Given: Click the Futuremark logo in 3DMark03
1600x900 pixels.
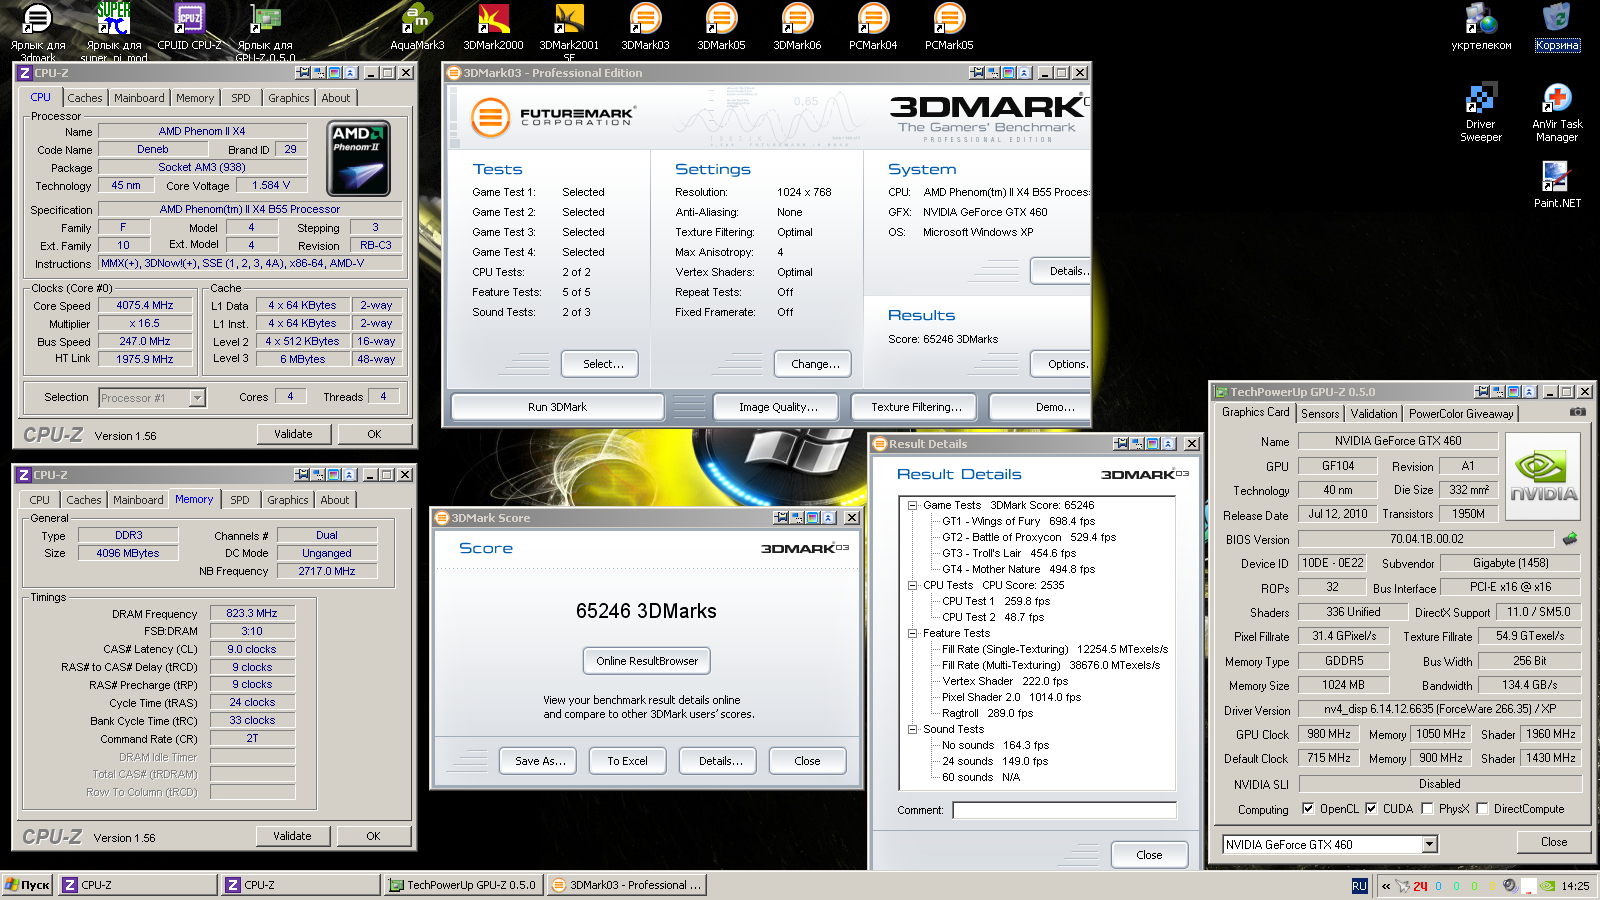Looking at the screenshot, I should pos(552,117).
